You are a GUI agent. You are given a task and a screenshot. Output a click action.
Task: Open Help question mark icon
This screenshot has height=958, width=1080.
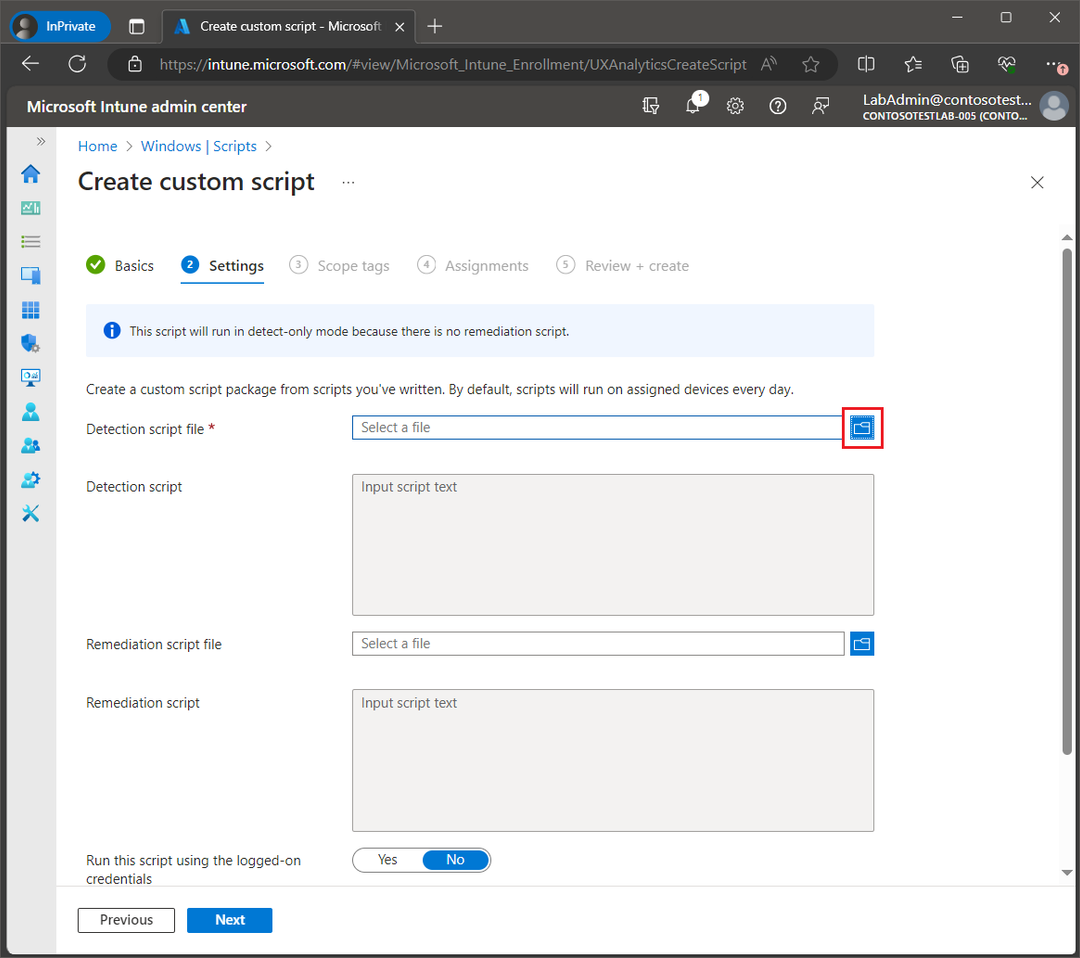point(778,106)
